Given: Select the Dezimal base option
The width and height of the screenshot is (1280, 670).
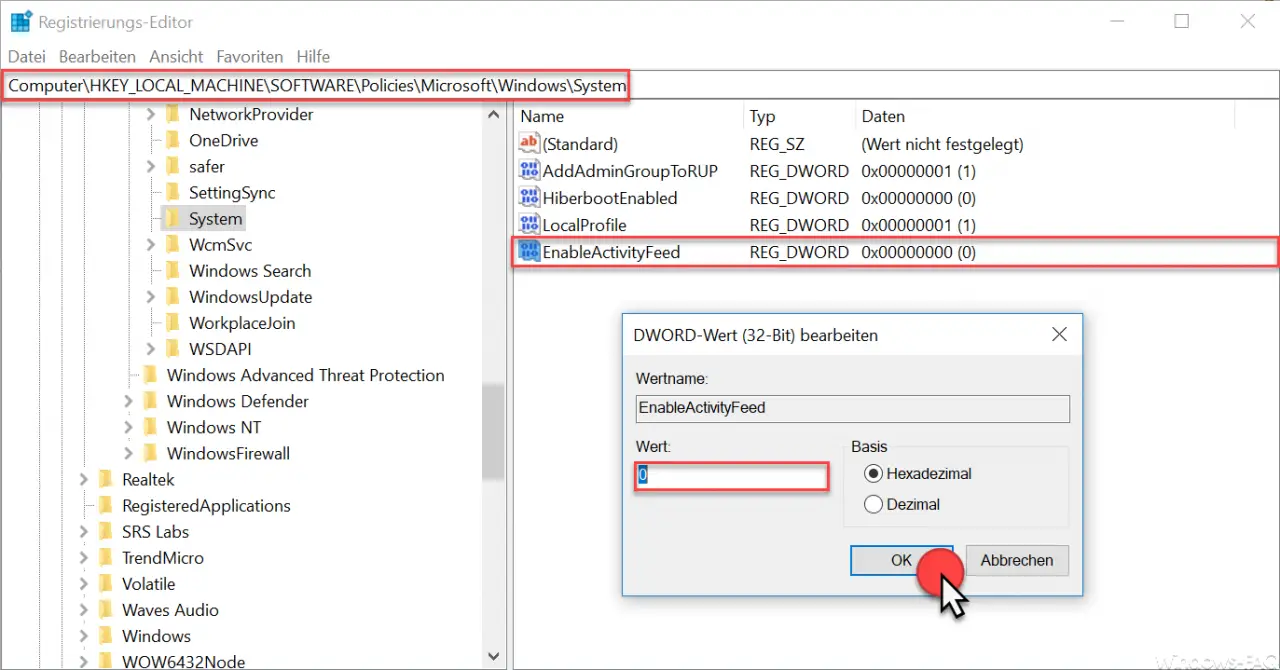Looking at the screenshot, I should tap(873, 504).
